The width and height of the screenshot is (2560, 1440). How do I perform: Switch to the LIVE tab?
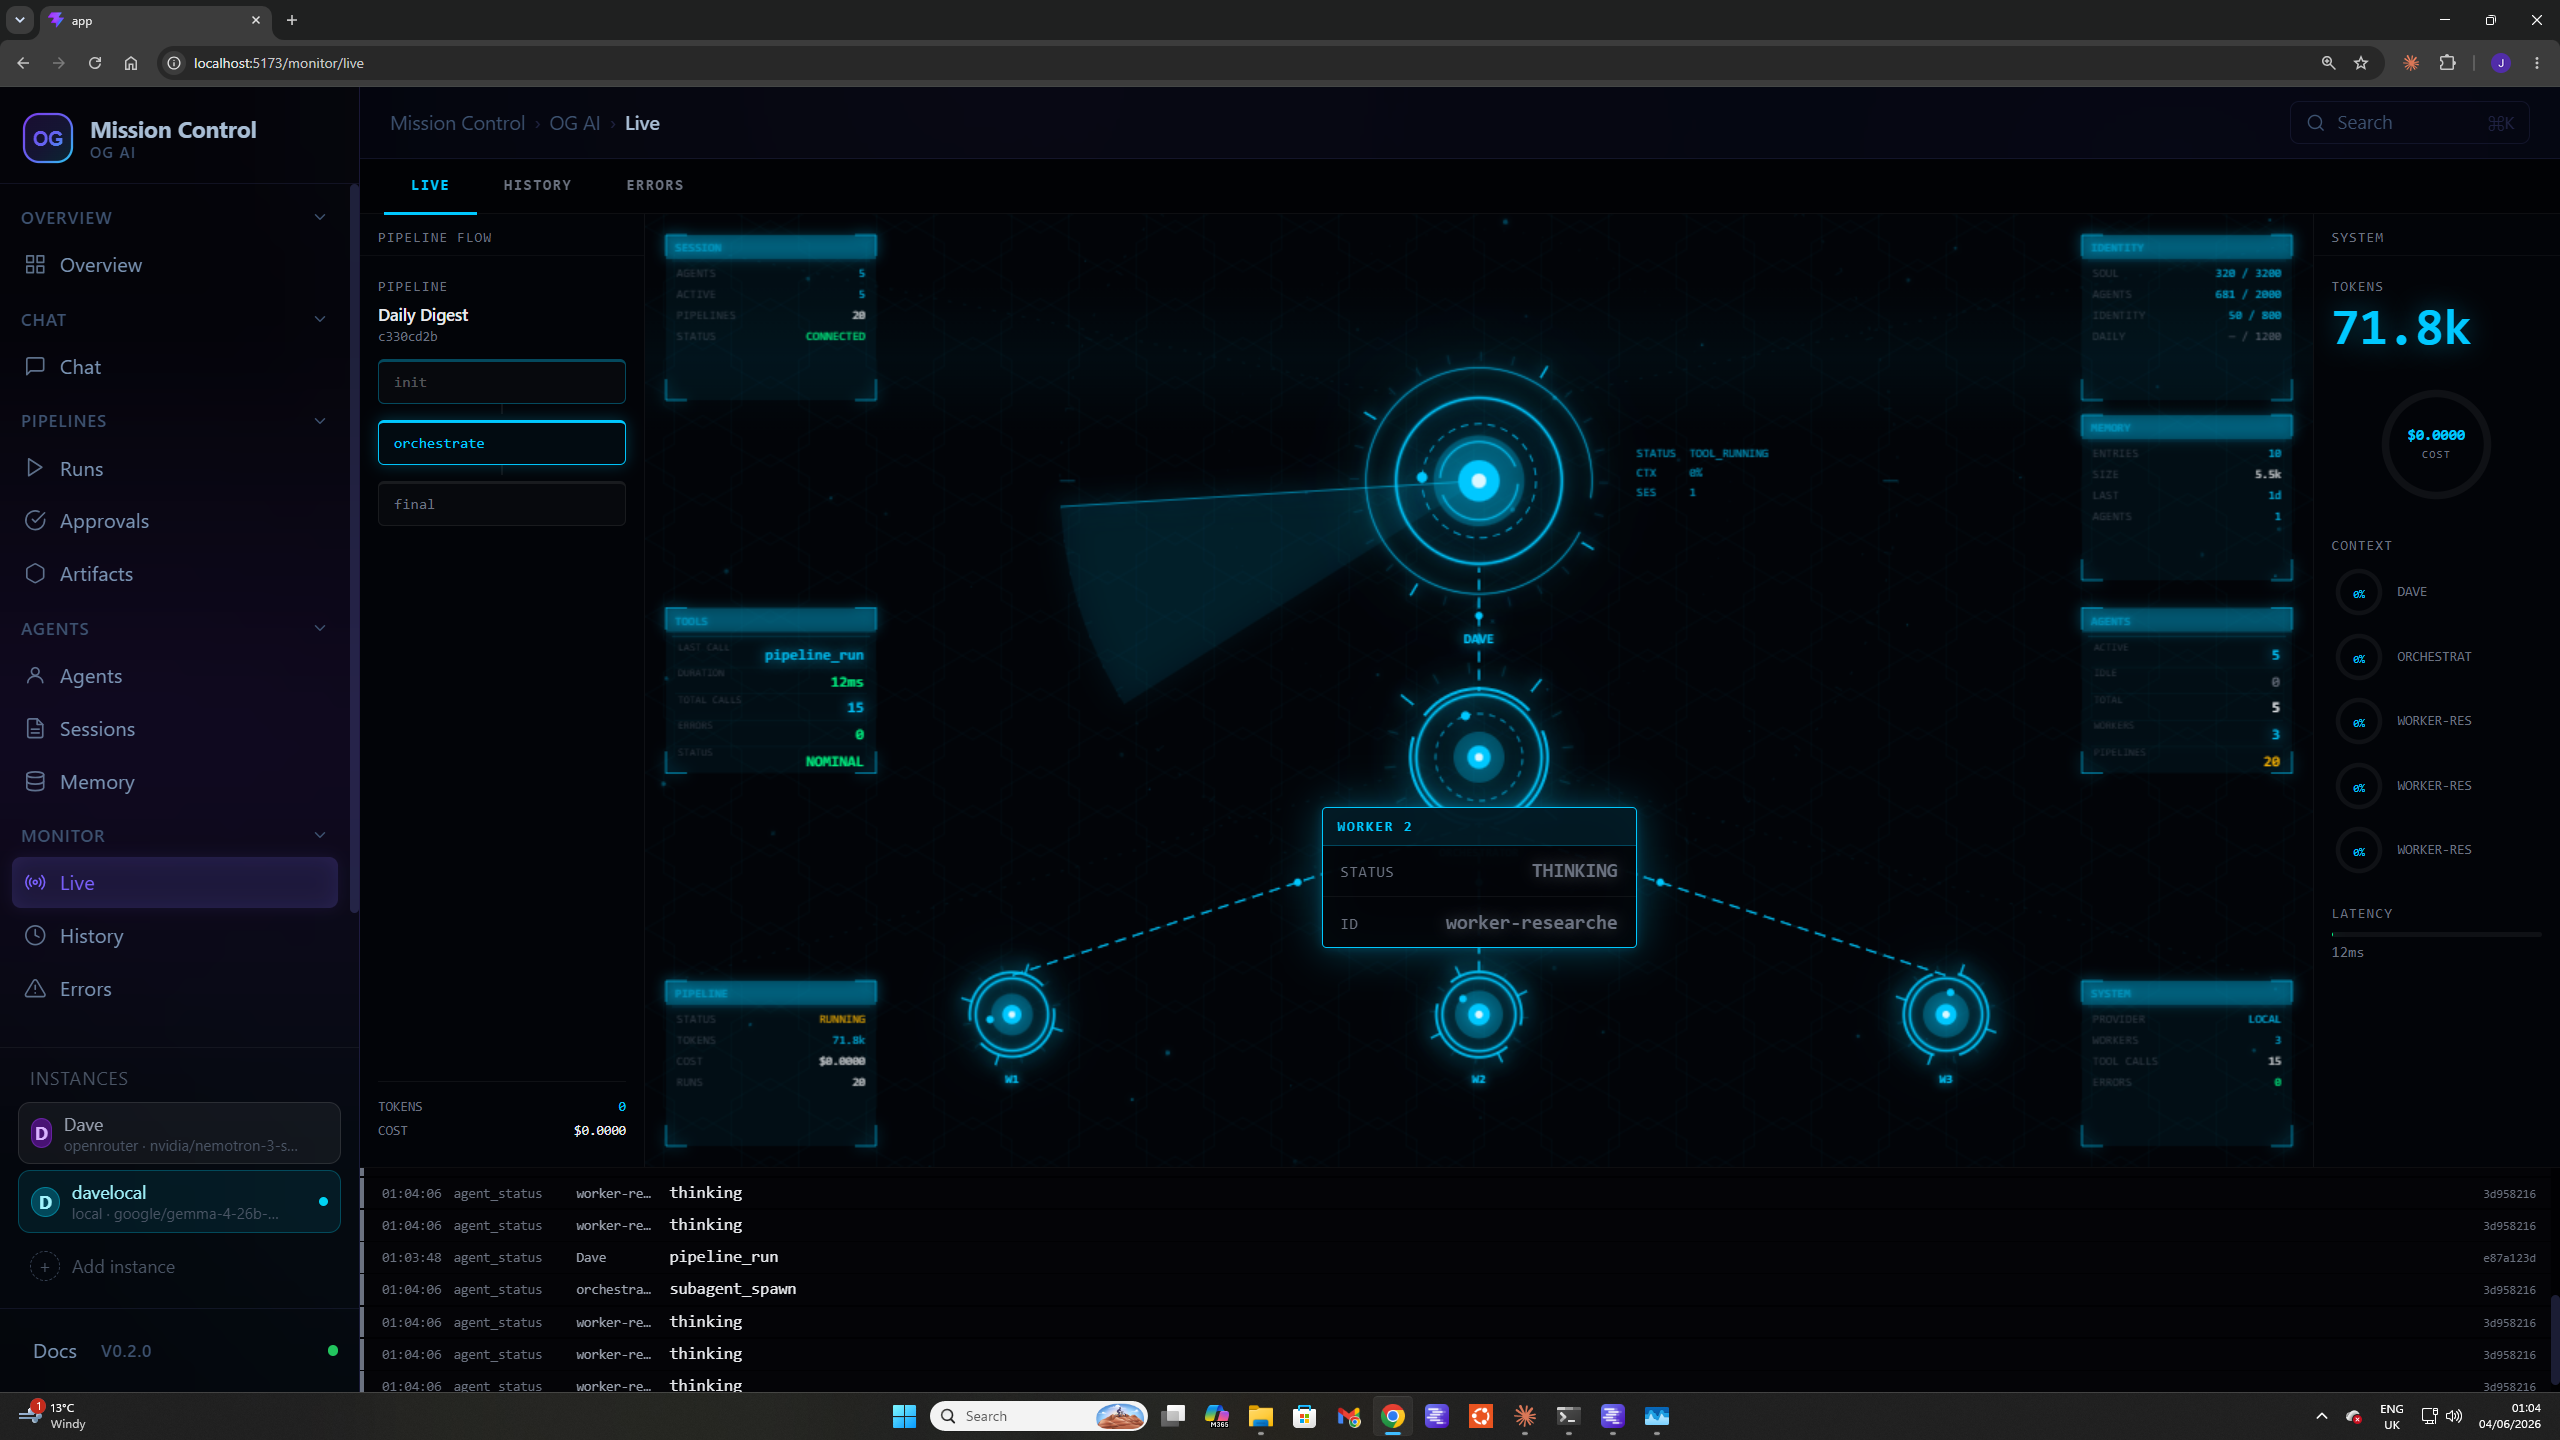(430, 185)
